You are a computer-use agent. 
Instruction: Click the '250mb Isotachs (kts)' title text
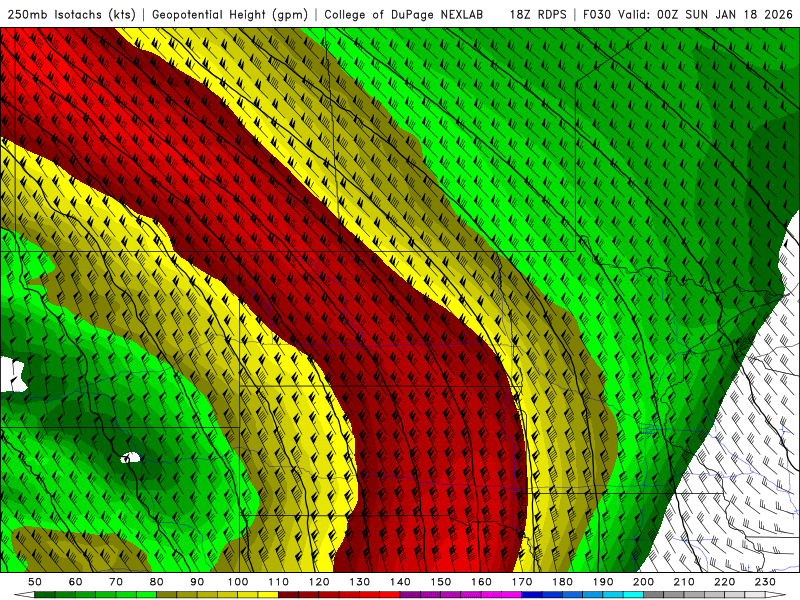pyautogui.click(x=71, y=15)
